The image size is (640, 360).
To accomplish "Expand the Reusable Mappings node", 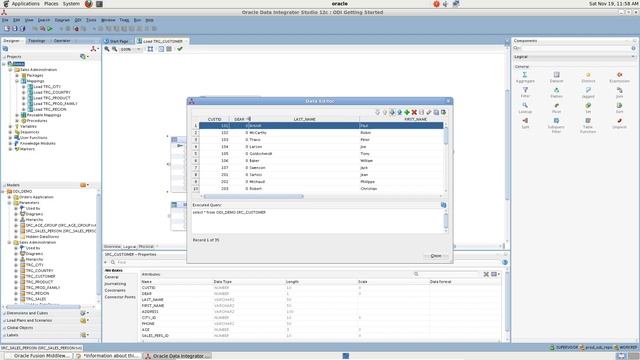I will tap(17, 115).
